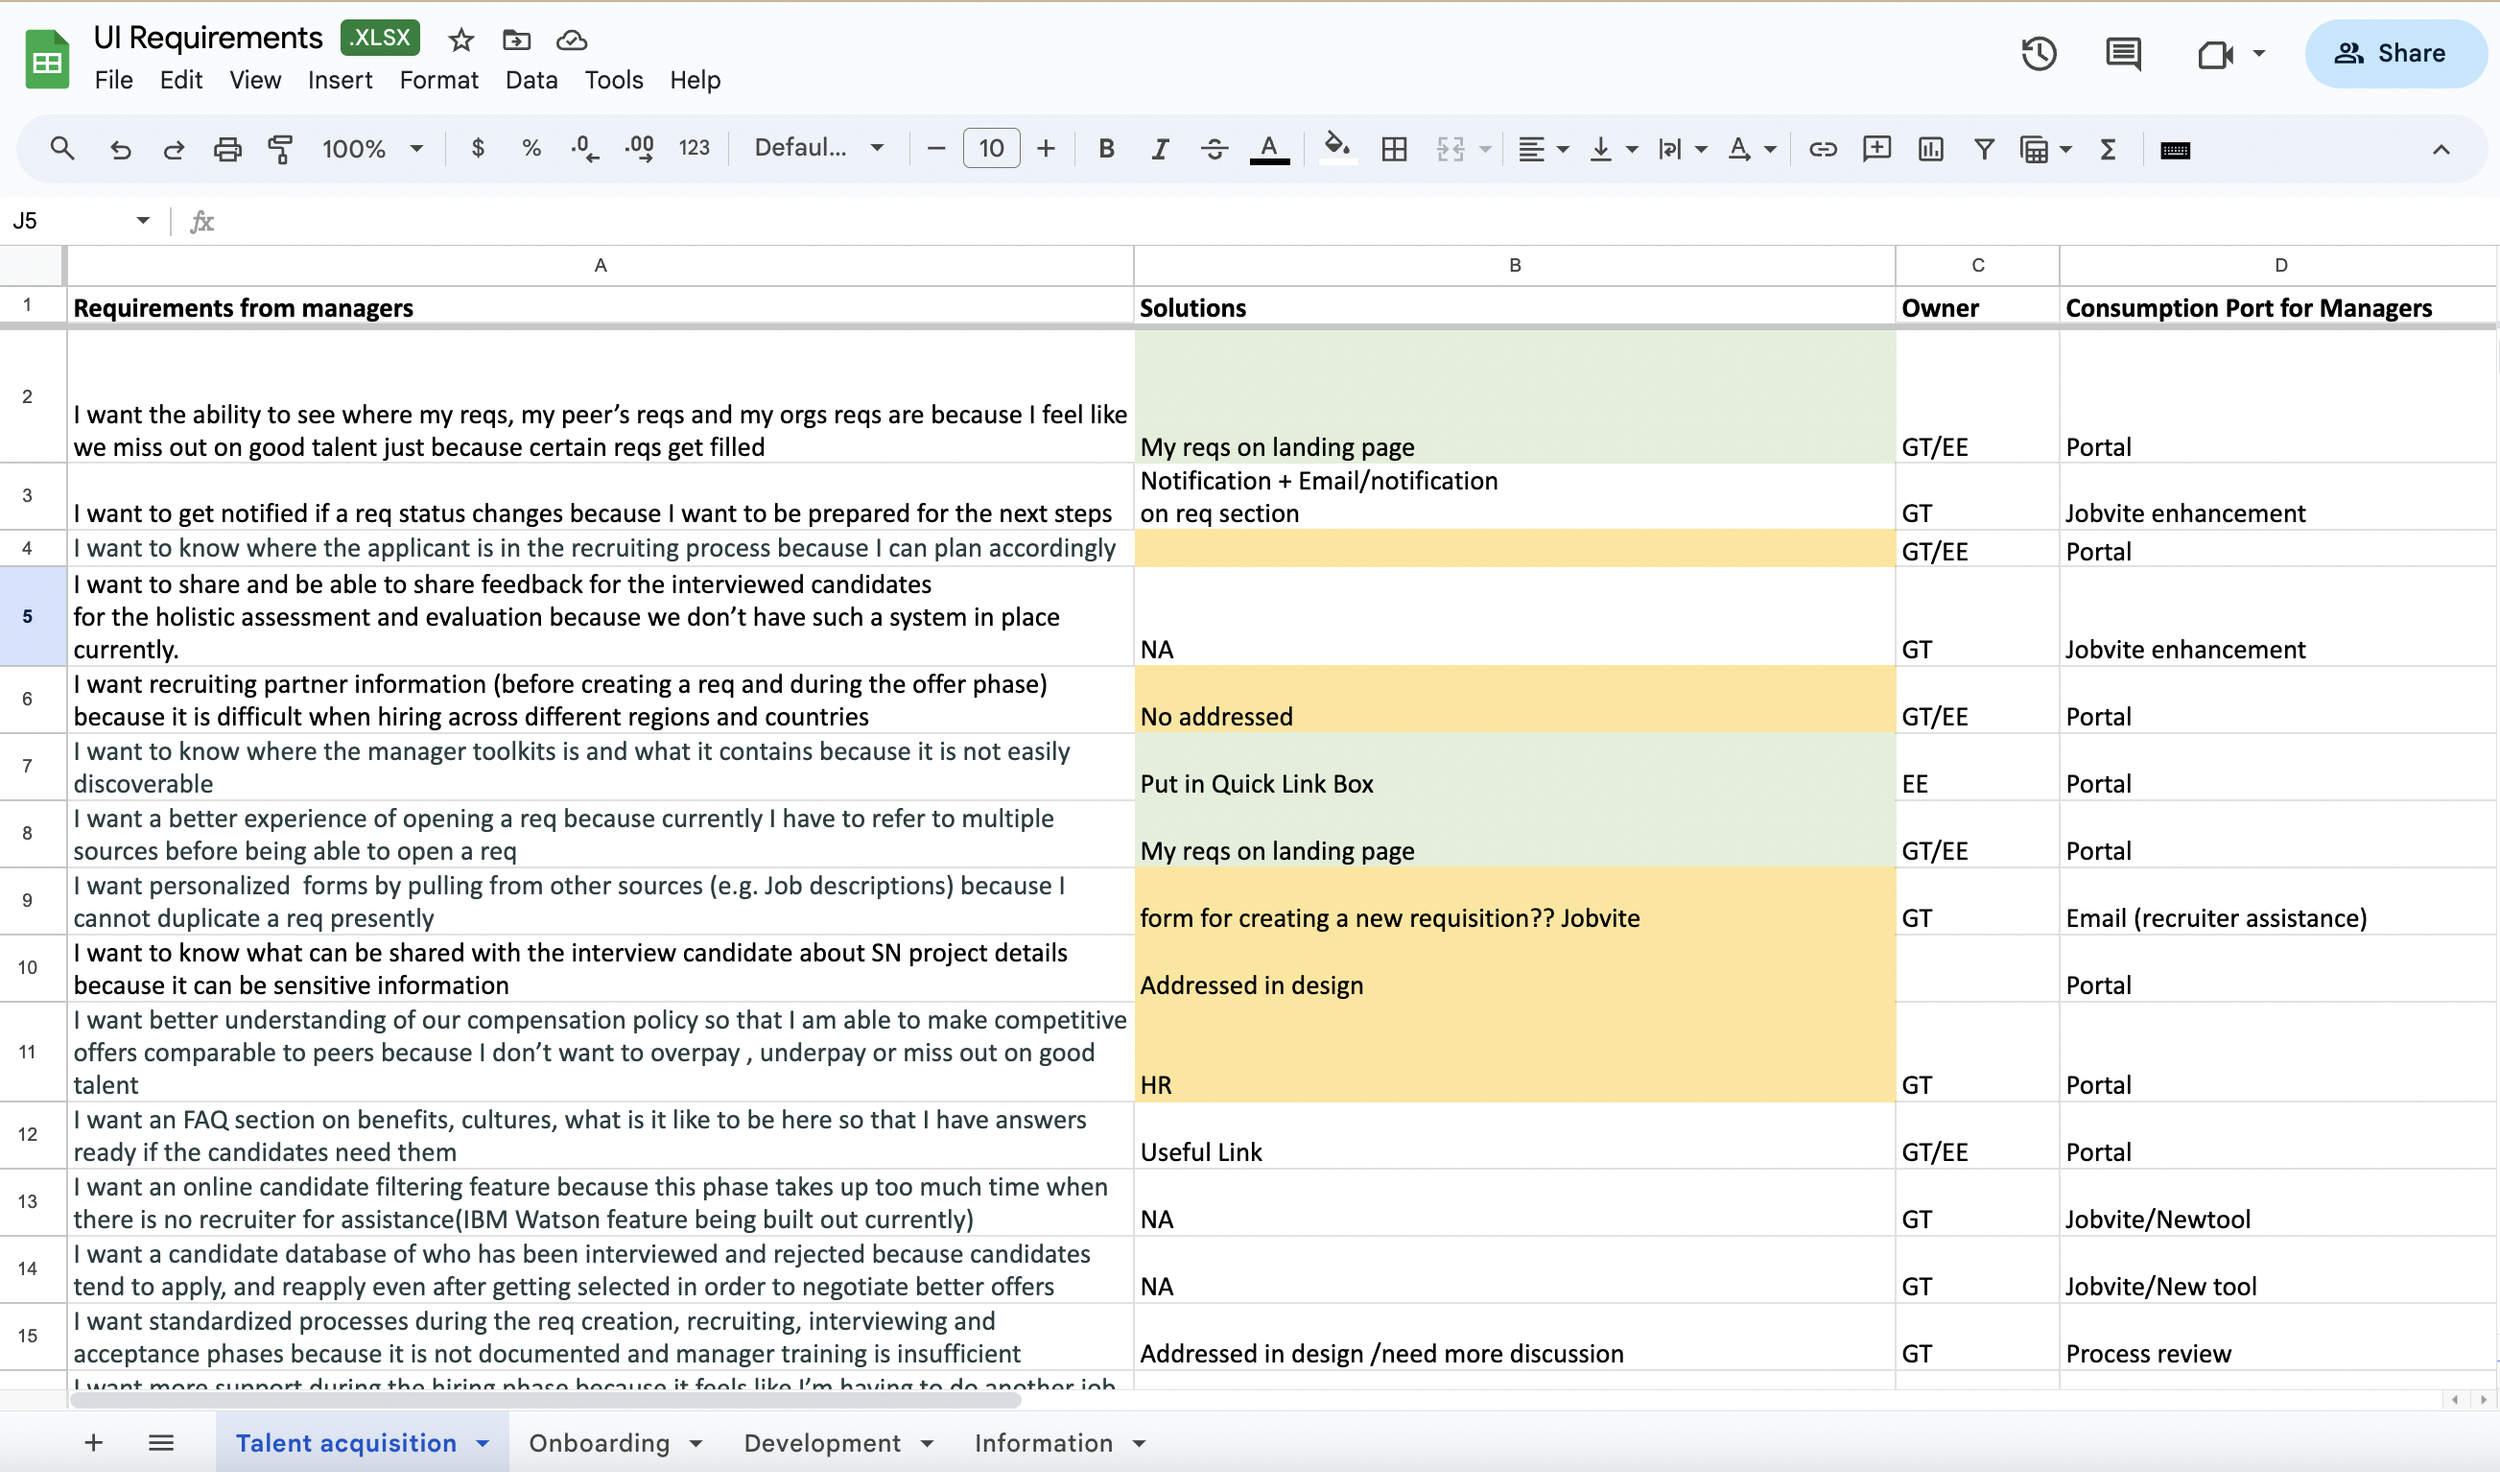Open Talent acquisition tab dropdown arrow
This screenshot has width=2500, height=1472.
tap(483, 1443)
